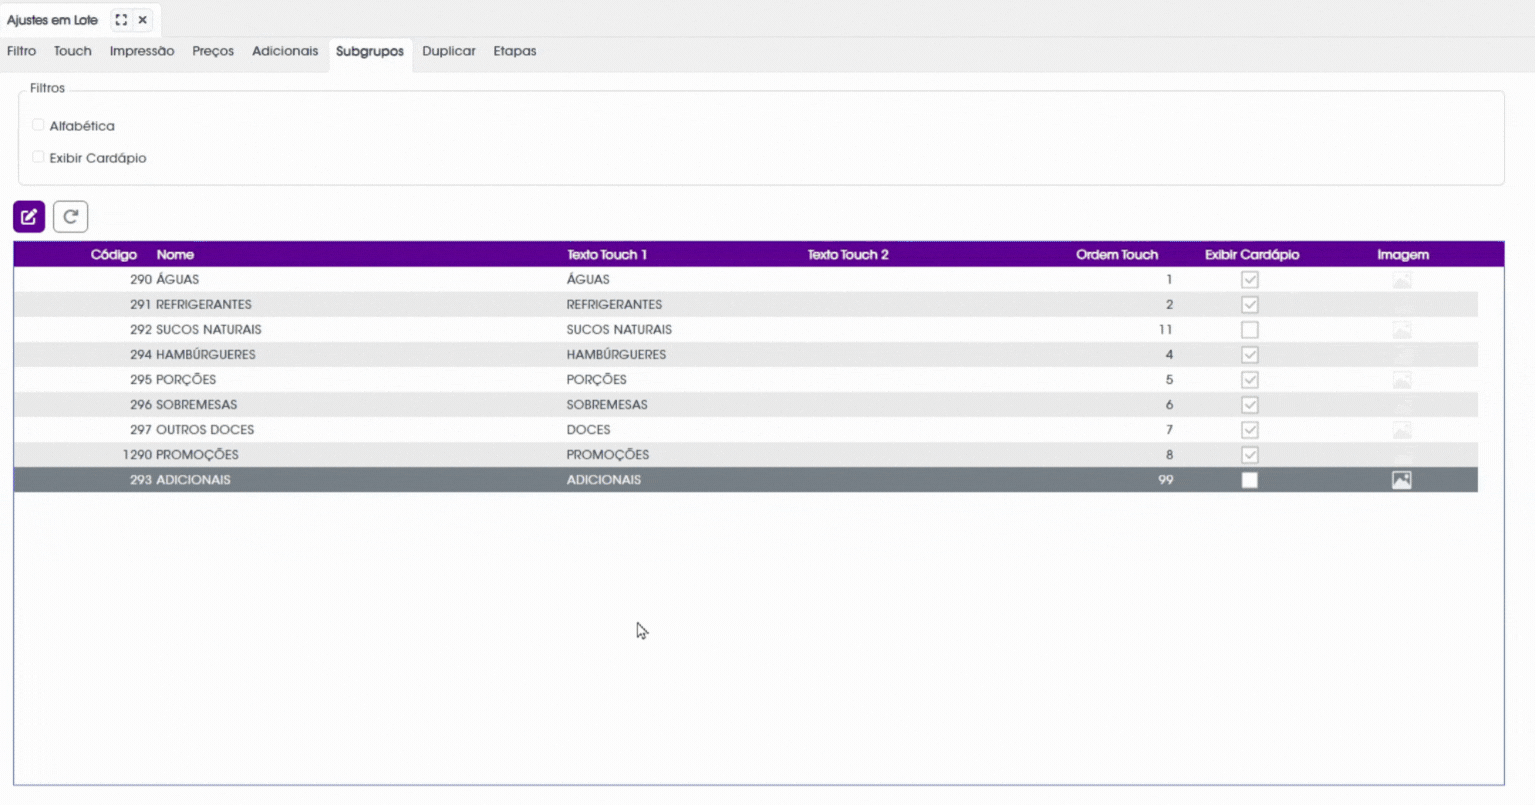Select SOBREMESAS in the Nome column
1535x805 pixels.
point(197,405)
